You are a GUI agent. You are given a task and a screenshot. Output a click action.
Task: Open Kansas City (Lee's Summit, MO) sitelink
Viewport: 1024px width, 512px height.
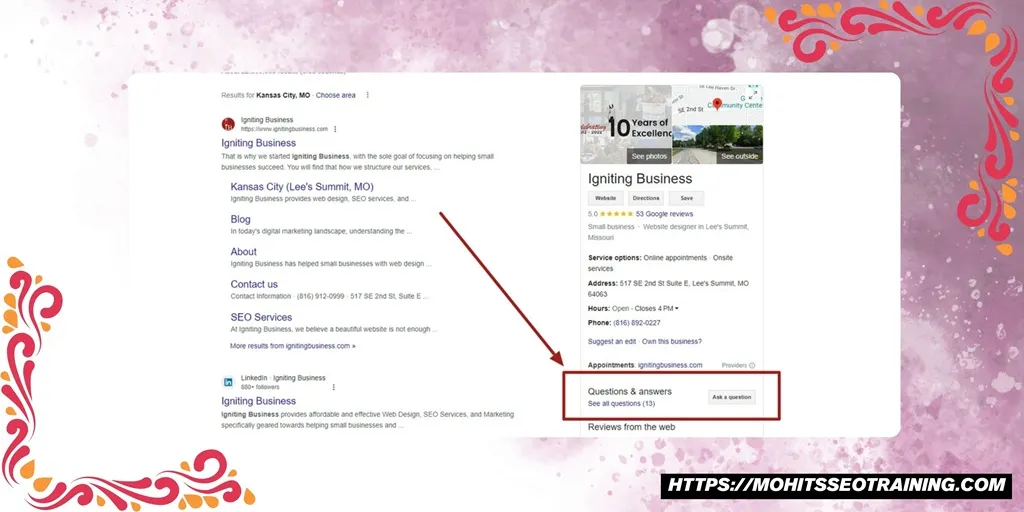point(302,187)
